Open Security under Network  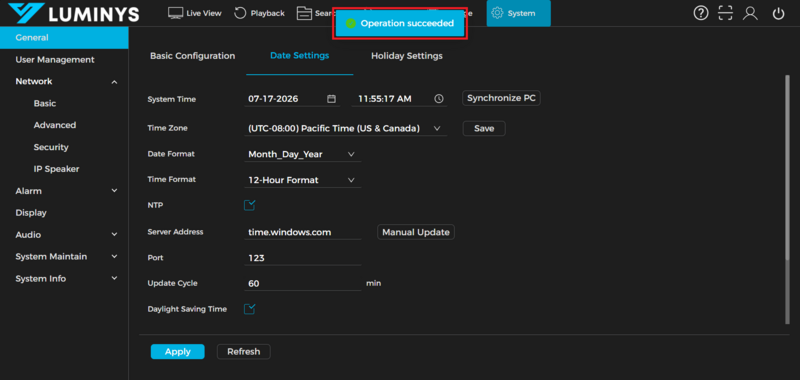(51, 147)
